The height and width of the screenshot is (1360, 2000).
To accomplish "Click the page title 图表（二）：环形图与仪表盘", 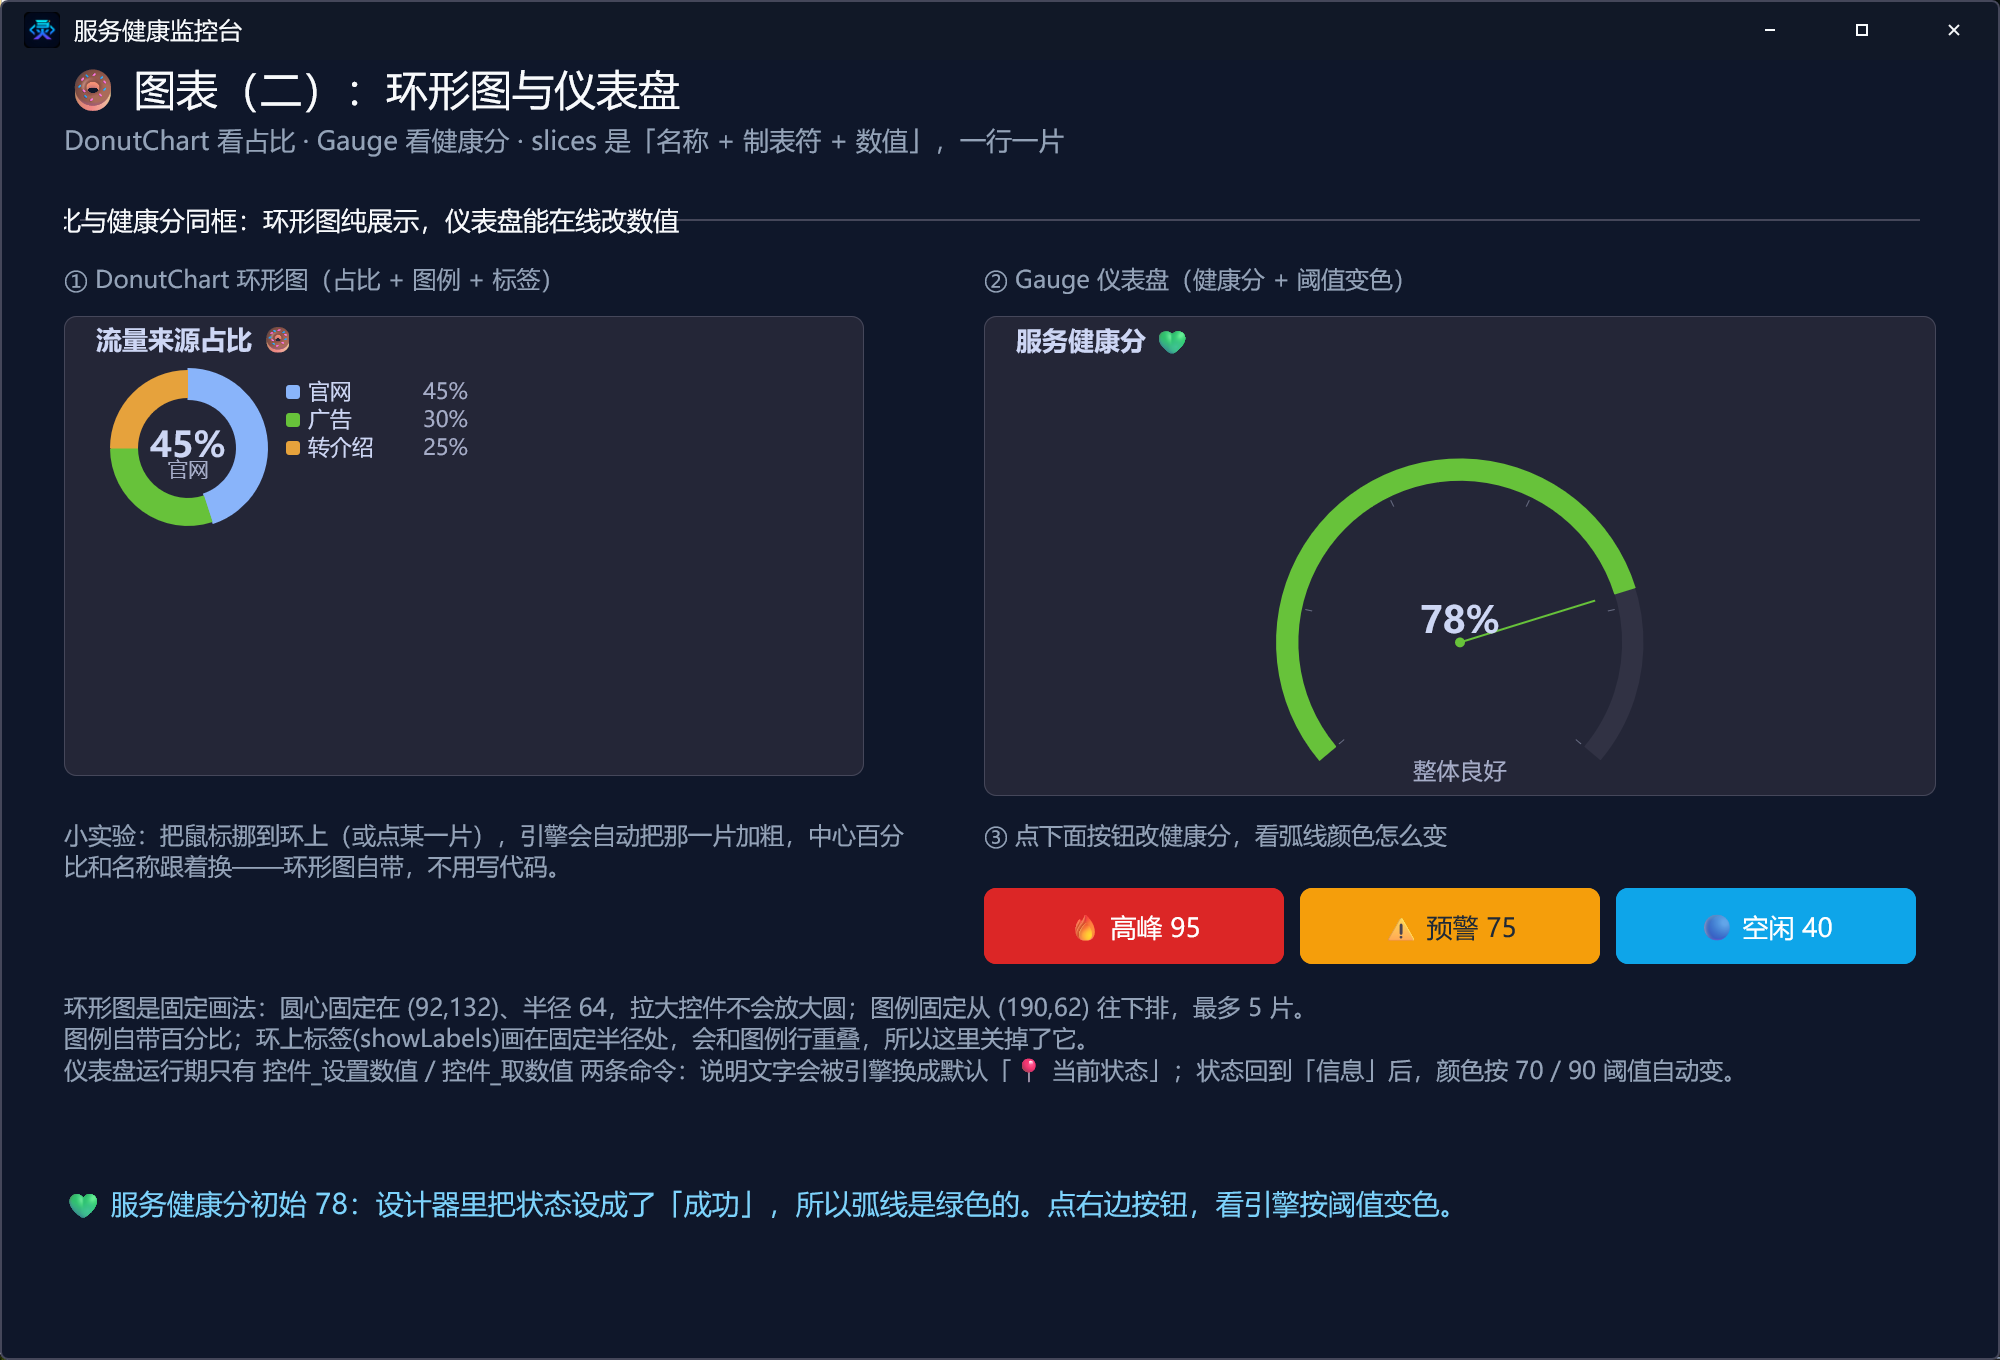I will (407, 91).
